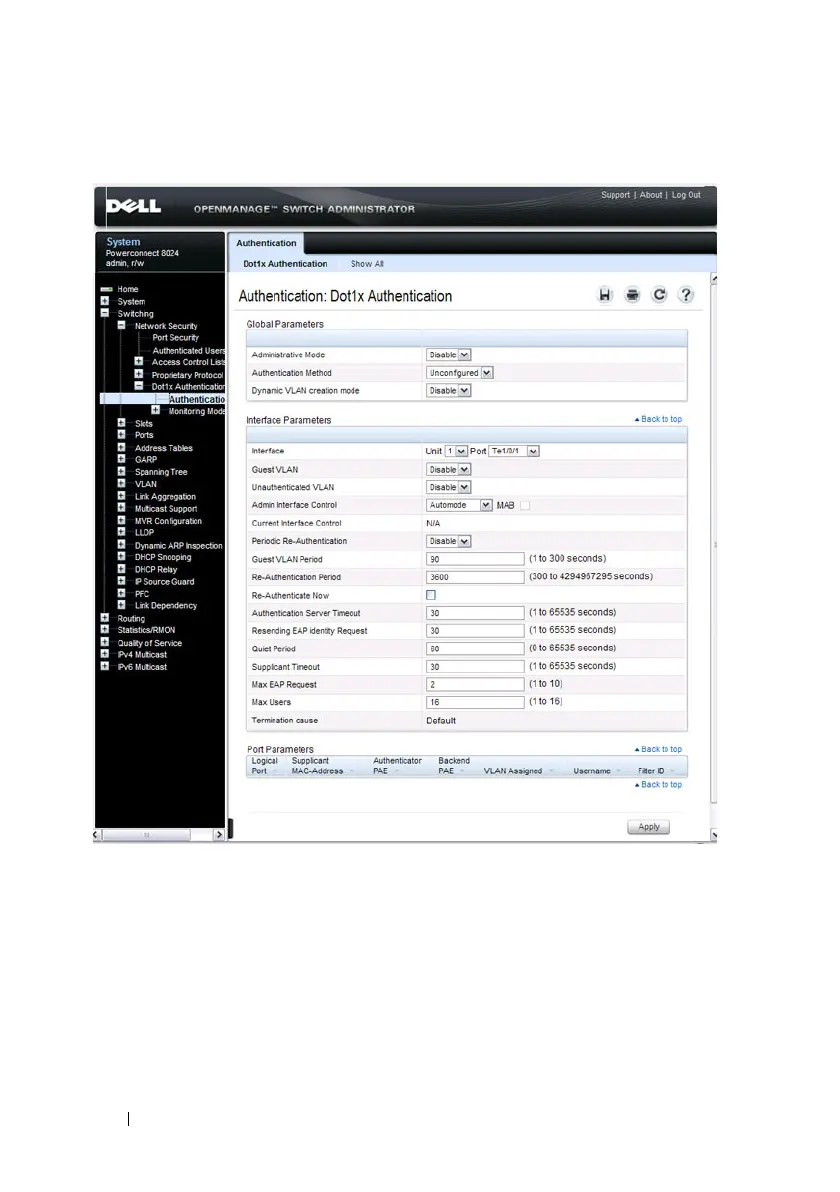Sort by the Username column header
The height and width of the screenshot is (1192, 840).
point(592,771)
